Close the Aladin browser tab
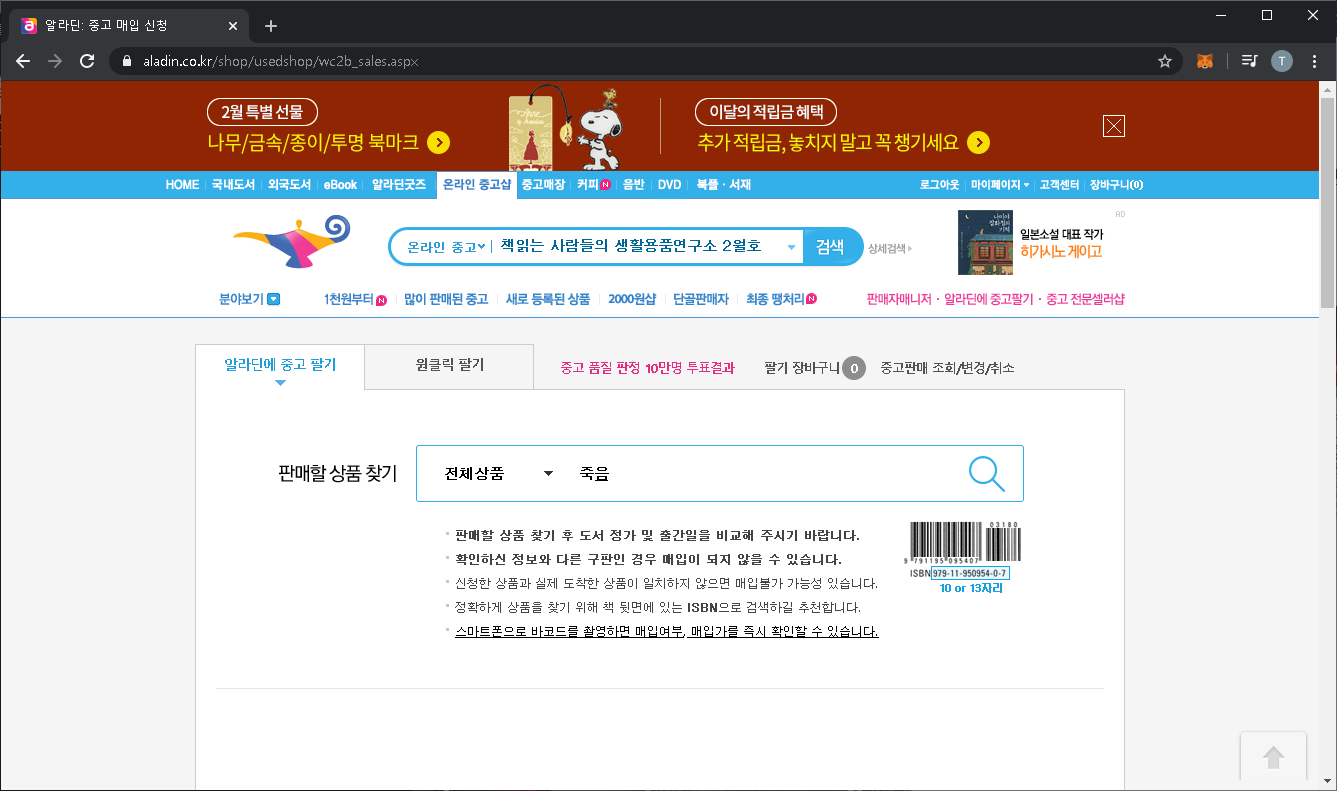The width and height of the screenshot is (1337, 791). (233, 26)
